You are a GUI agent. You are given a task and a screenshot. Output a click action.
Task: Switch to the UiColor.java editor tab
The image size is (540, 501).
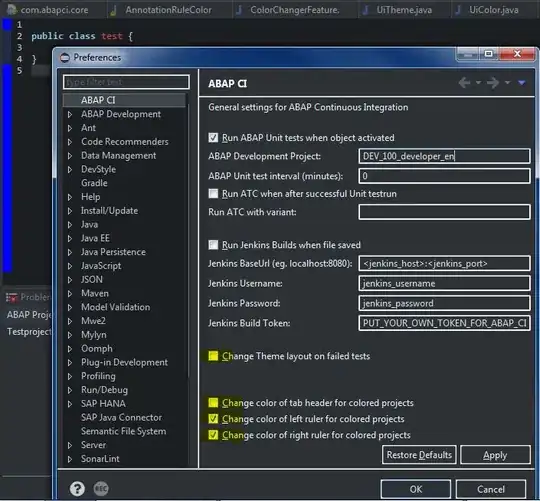(x=494, y=10)
